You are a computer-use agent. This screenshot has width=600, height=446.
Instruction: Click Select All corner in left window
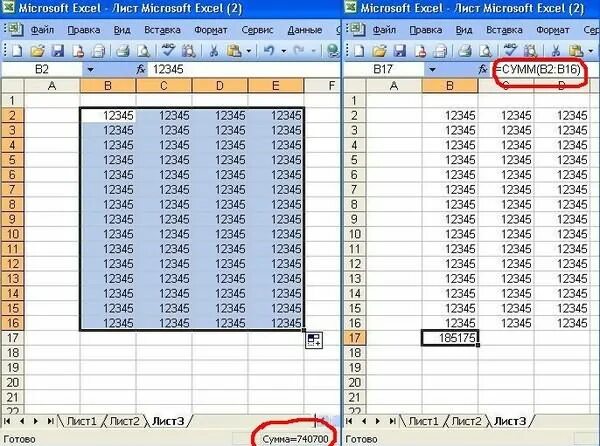pos(13,86)
